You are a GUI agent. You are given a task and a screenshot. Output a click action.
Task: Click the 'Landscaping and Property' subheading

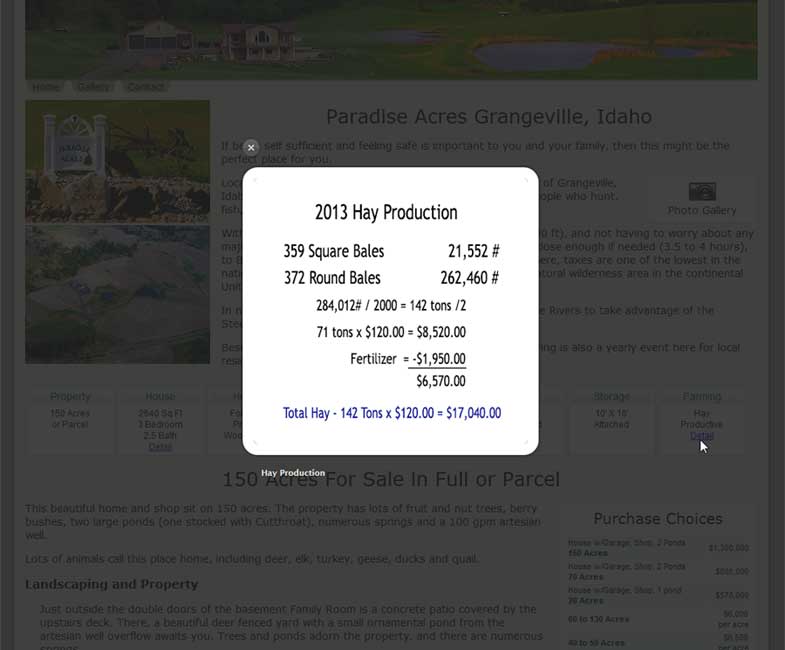pyautogui.click(x=112, y=584)
